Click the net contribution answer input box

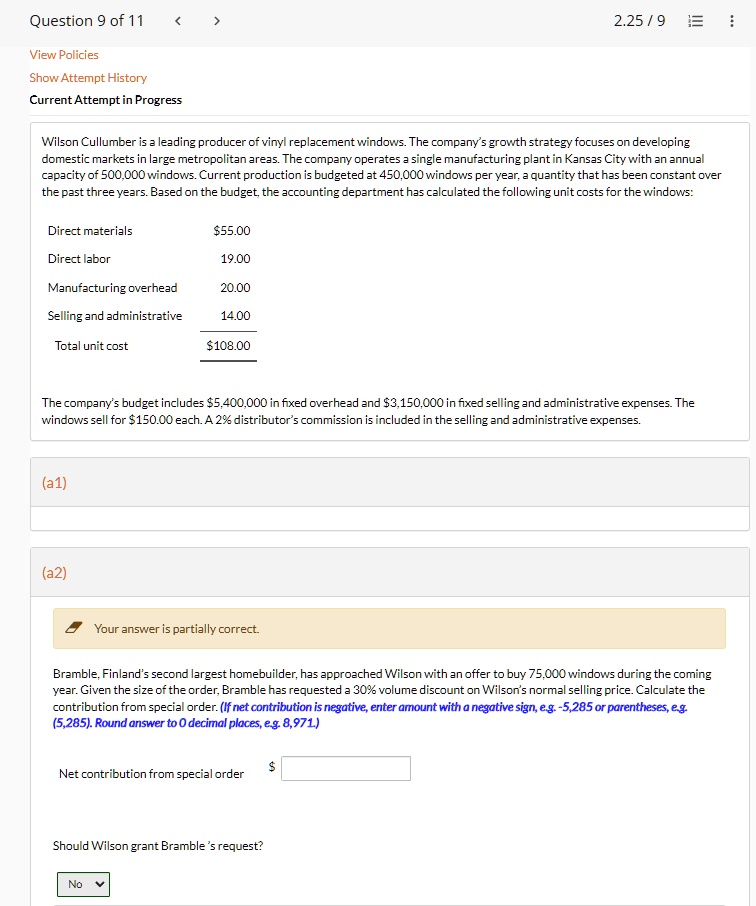click(x=346, y=768)
